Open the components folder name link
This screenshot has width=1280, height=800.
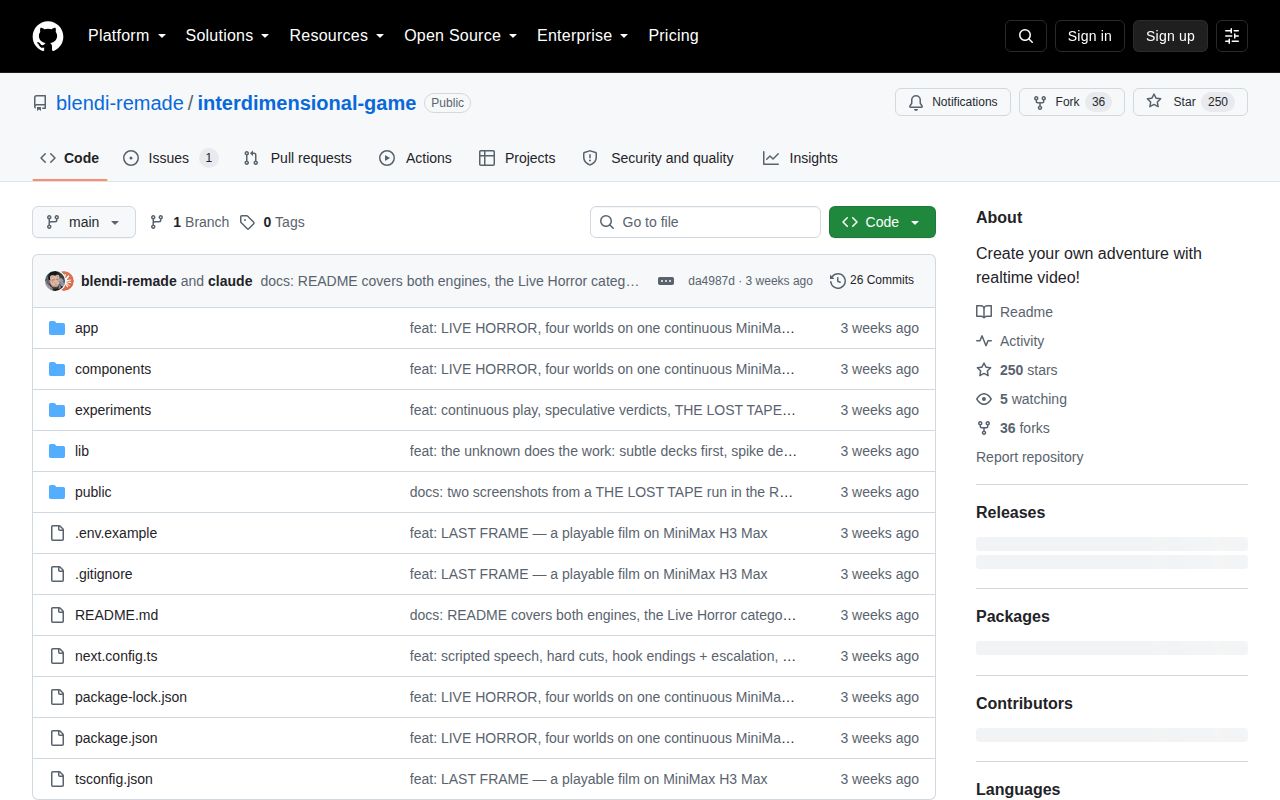(x=113, y=369)
